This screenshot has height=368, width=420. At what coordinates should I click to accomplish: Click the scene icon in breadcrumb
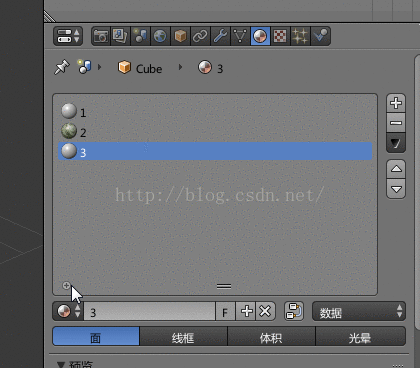coord(84,67)
